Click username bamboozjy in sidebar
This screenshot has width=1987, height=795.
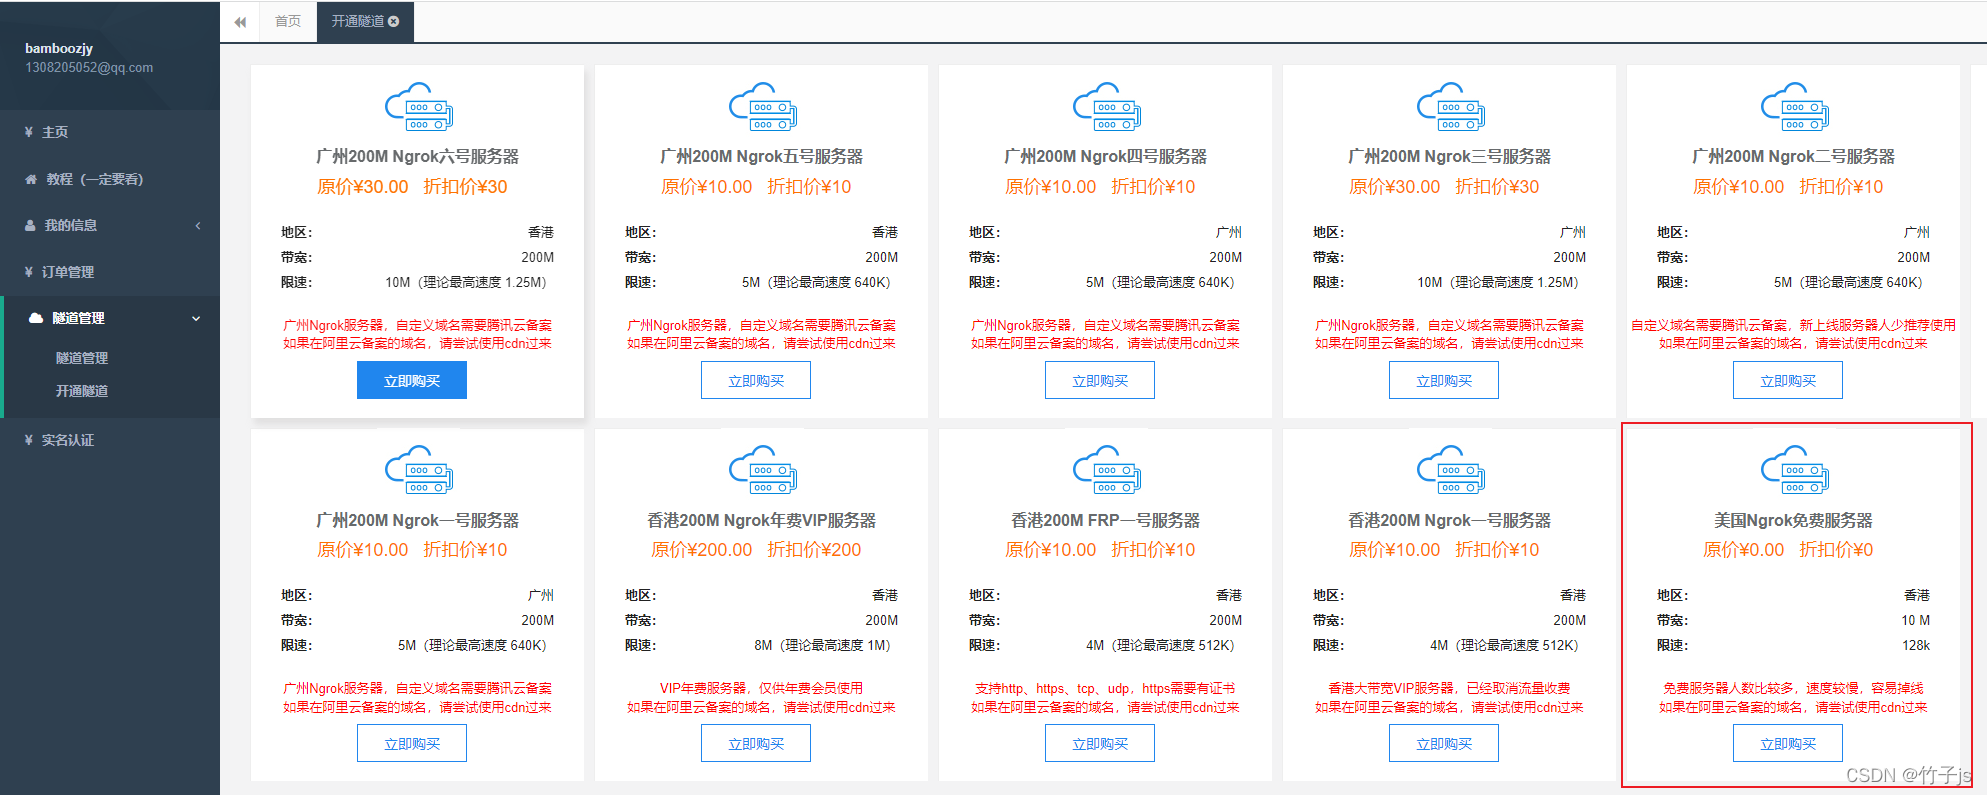click(x=59, y=48)
